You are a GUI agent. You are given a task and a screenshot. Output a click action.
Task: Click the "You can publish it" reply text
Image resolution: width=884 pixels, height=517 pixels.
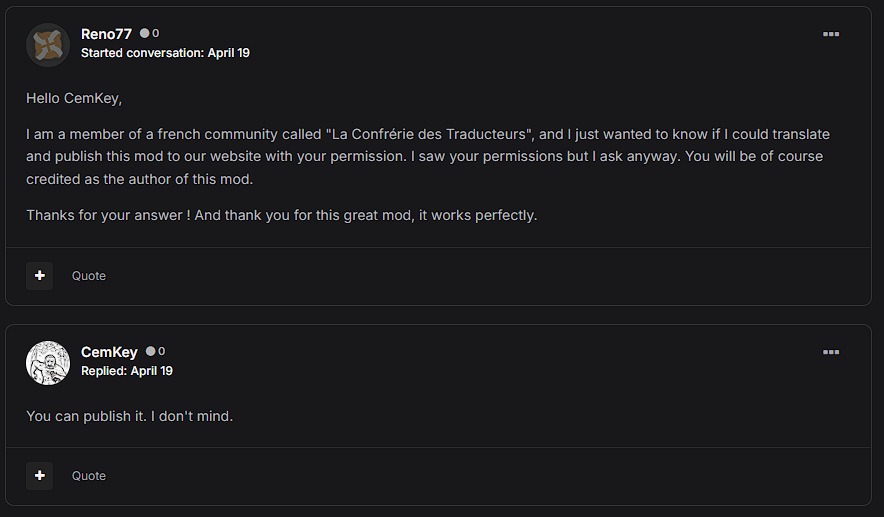click(130, 416)
